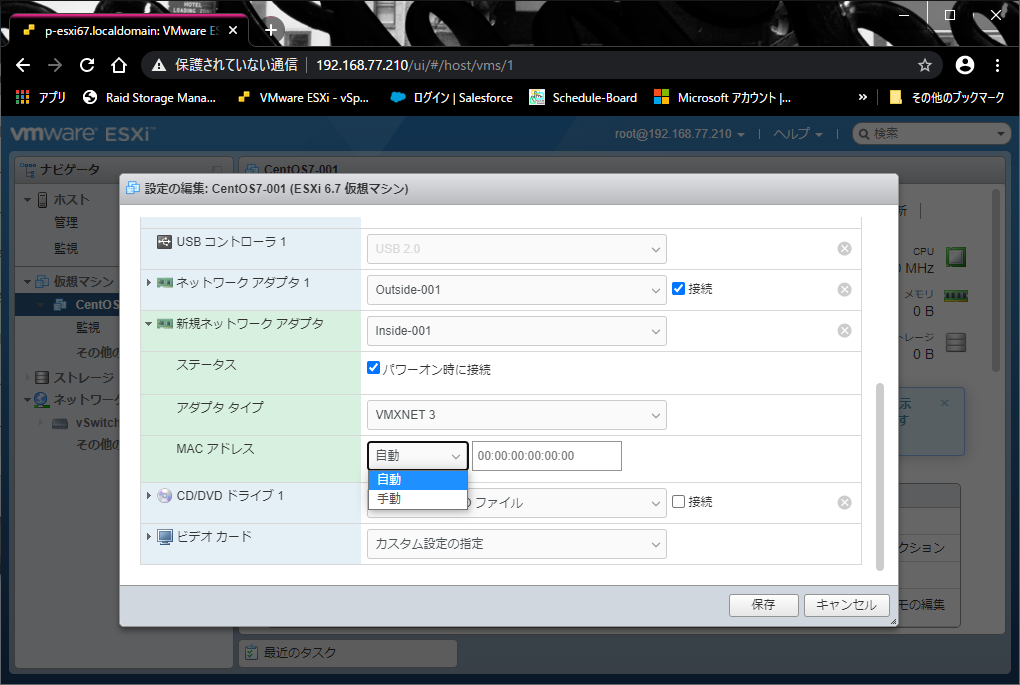
Task: Open the CD/DVD drive type dropdown
Action: [x=567, y=503]
